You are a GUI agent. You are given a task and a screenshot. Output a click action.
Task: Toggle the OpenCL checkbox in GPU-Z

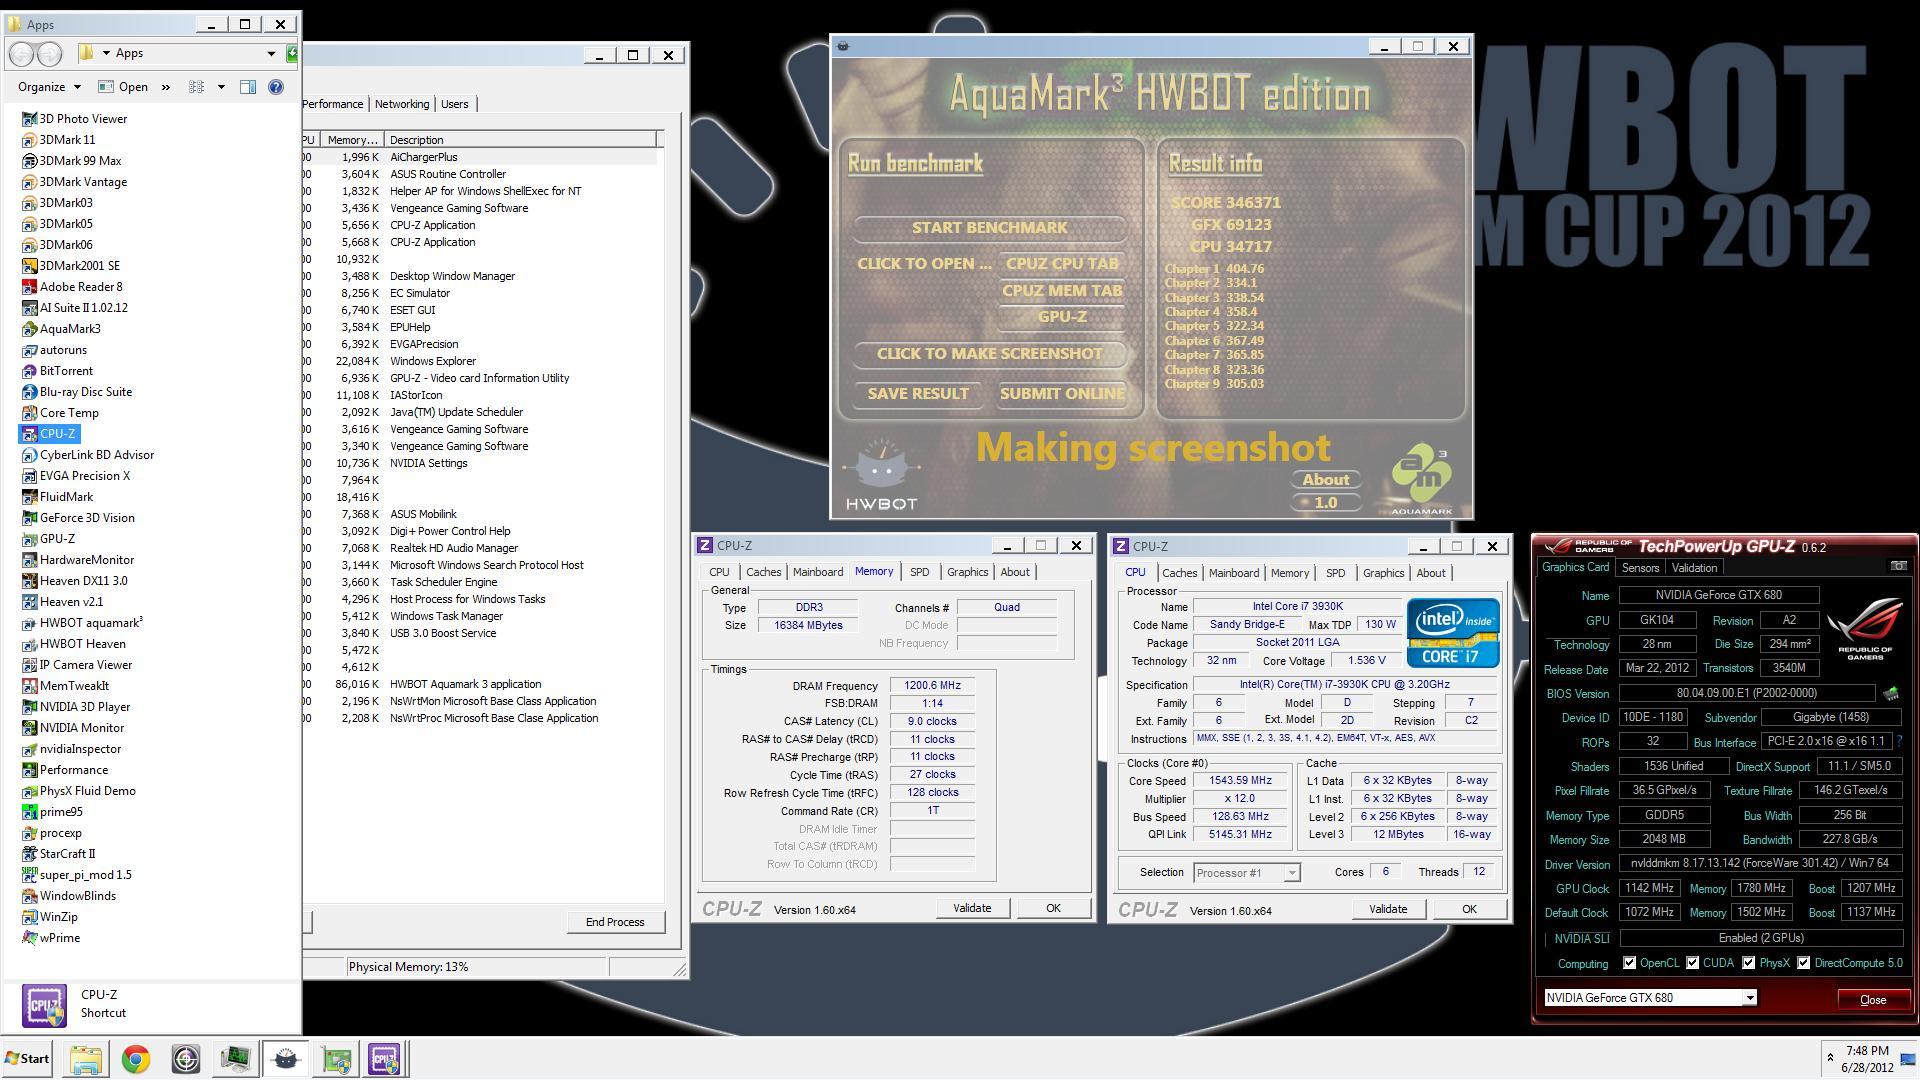1629,964
